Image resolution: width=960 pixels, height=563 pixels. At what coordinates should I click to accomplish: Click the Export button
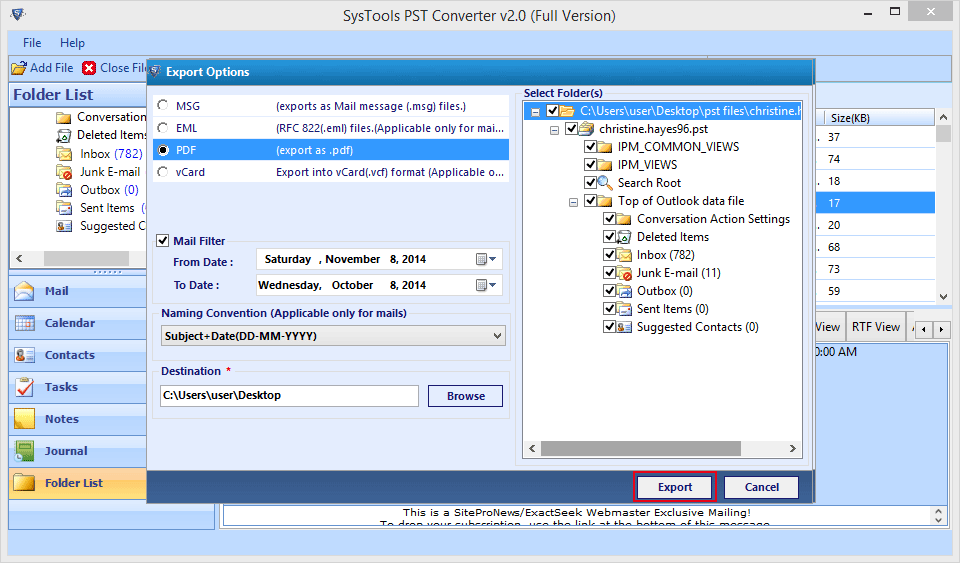click(x=675, y=487)
